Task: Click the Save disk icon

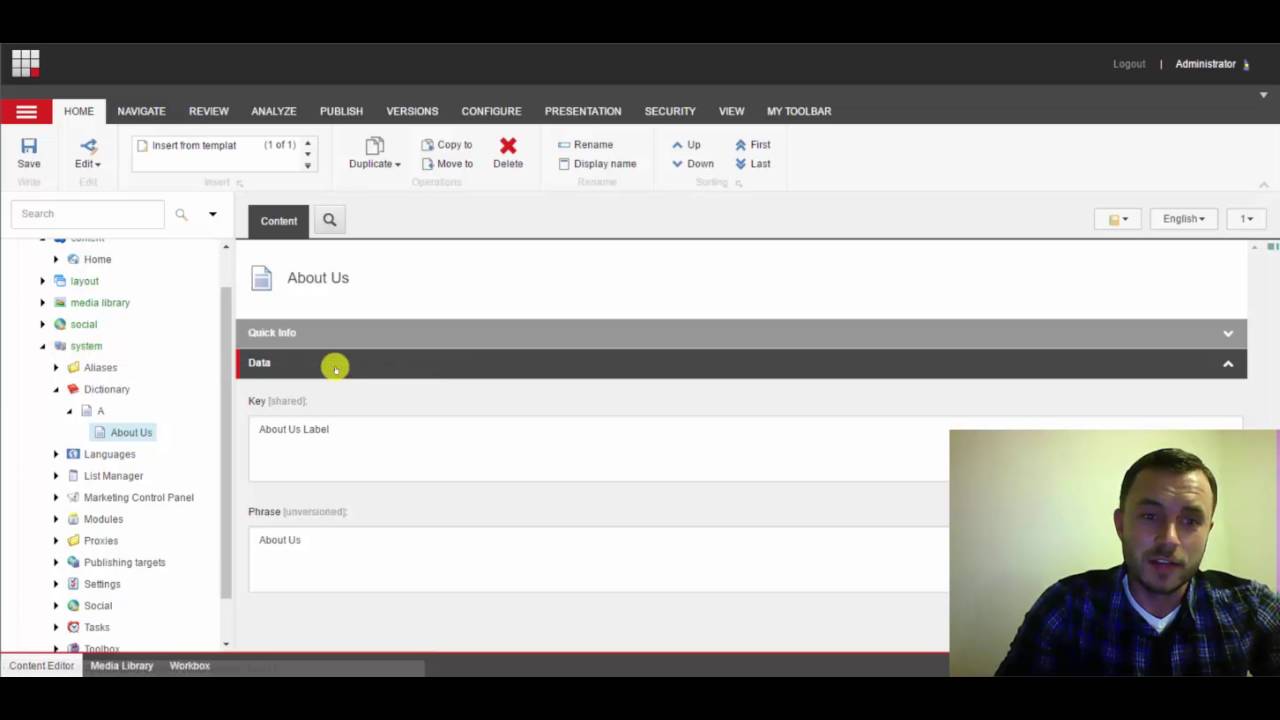Action: point(29,146)
